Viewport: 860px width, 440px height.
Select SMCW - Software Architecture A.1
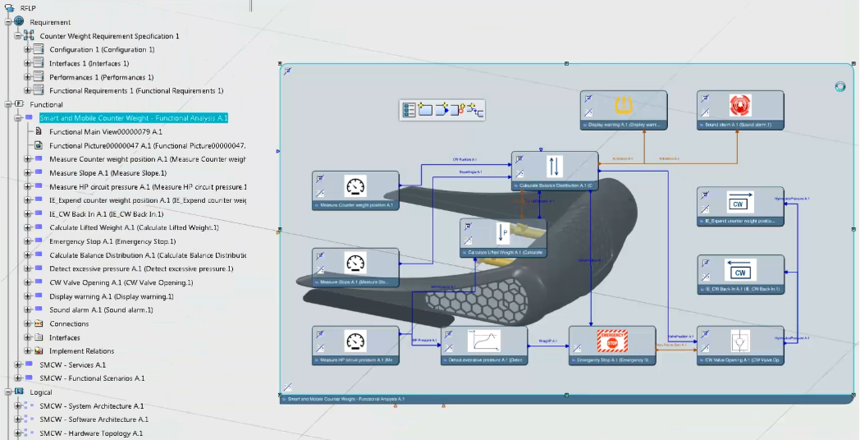[x=94, y=419]
